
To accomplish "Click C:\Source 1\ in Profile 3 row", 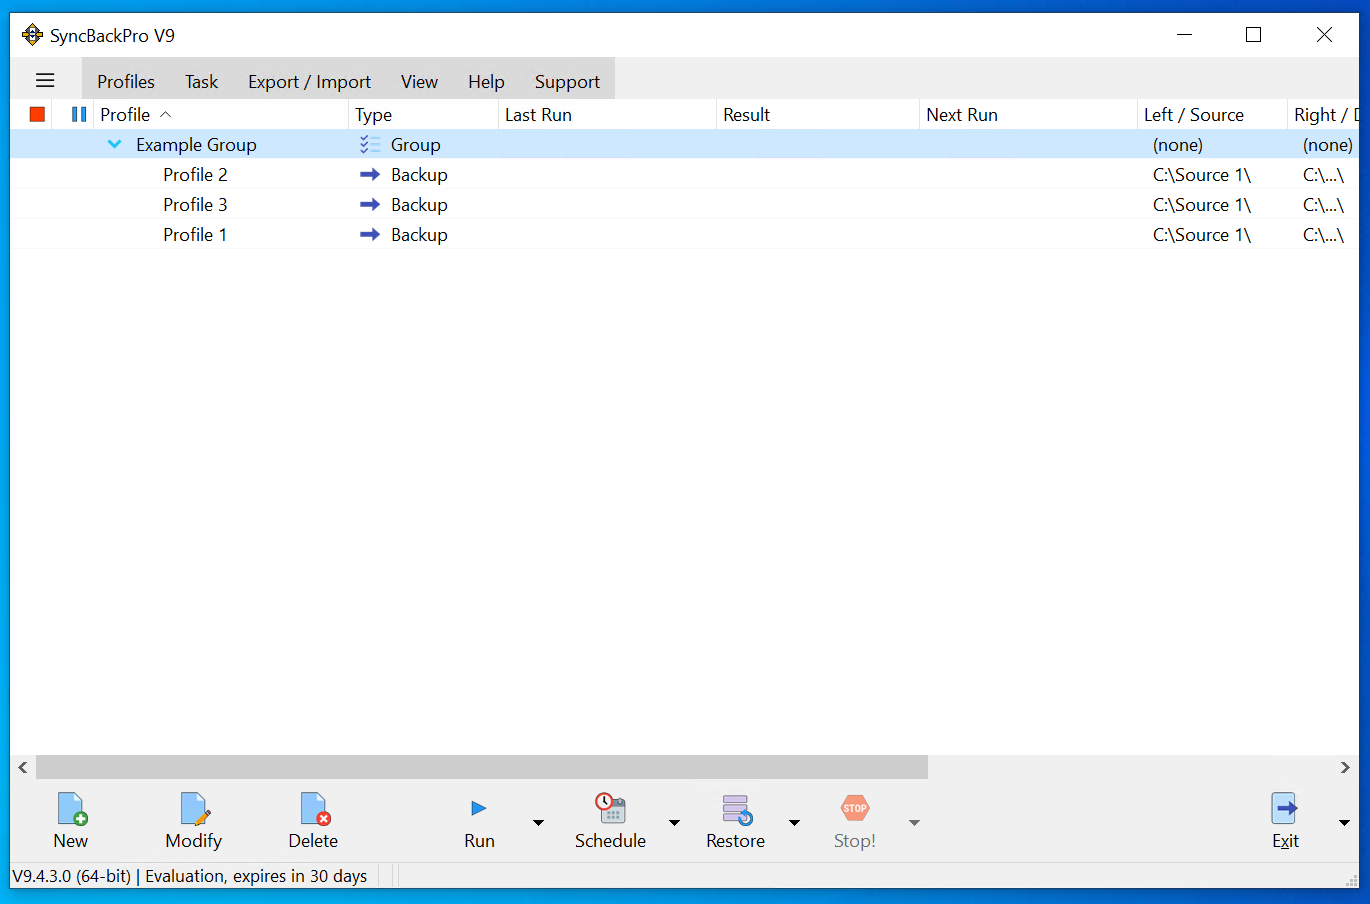I will pos(1202,205).
